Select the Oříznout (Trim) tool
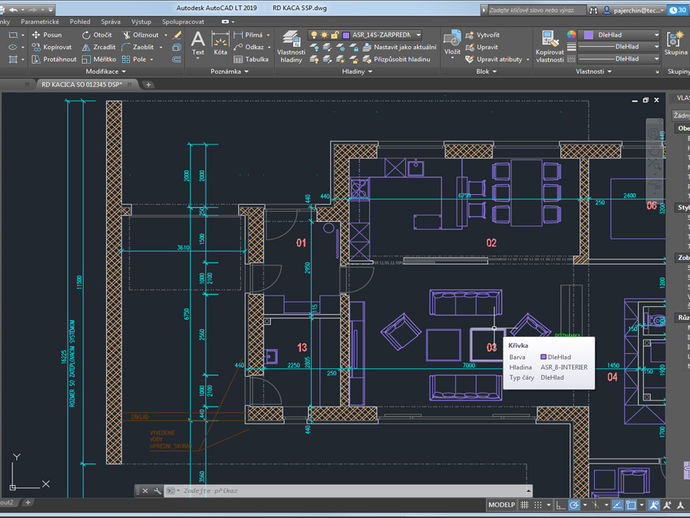The image size is (690, 518). pyautogui.click(x=140, y=35)
